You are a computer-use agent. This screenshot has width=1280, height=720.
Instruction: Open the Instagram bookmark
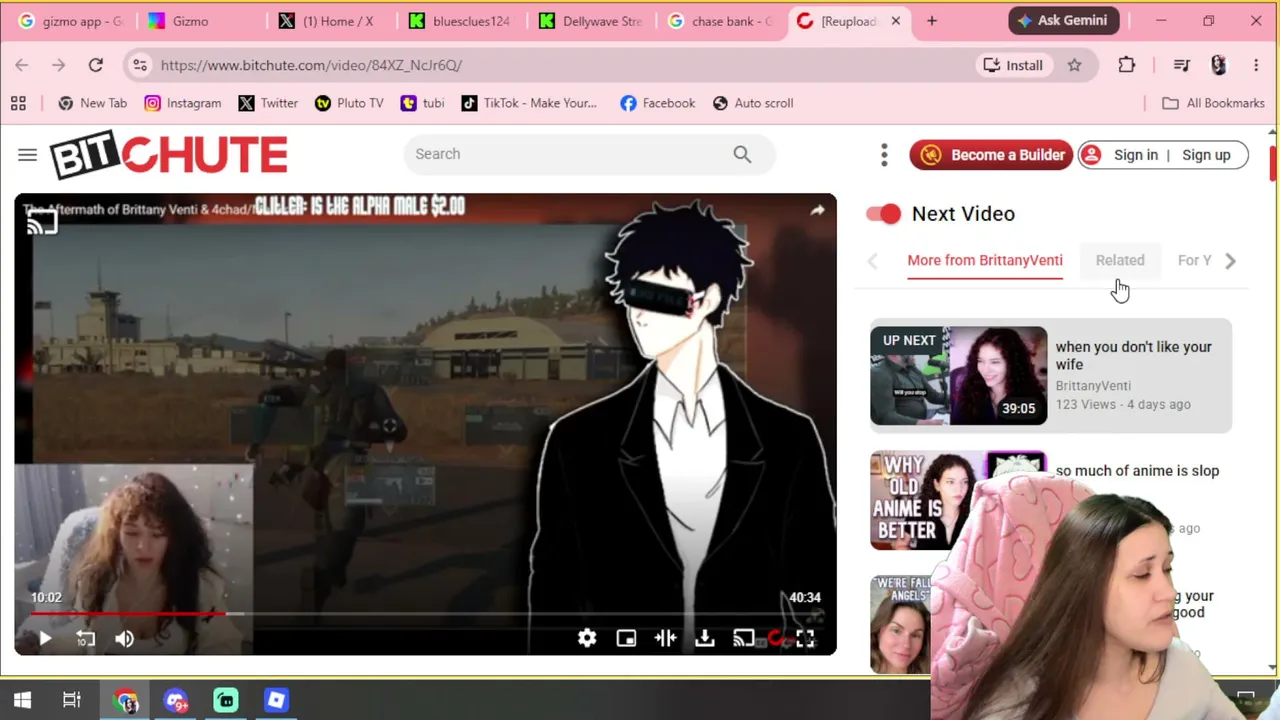[x=183, y=103]
